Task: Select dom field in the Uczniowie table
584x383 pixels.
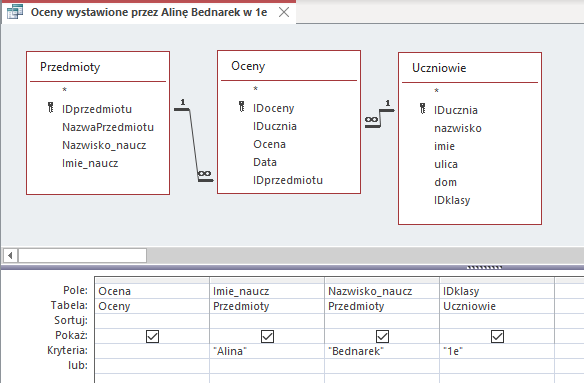Action: (x=445, y=182)
